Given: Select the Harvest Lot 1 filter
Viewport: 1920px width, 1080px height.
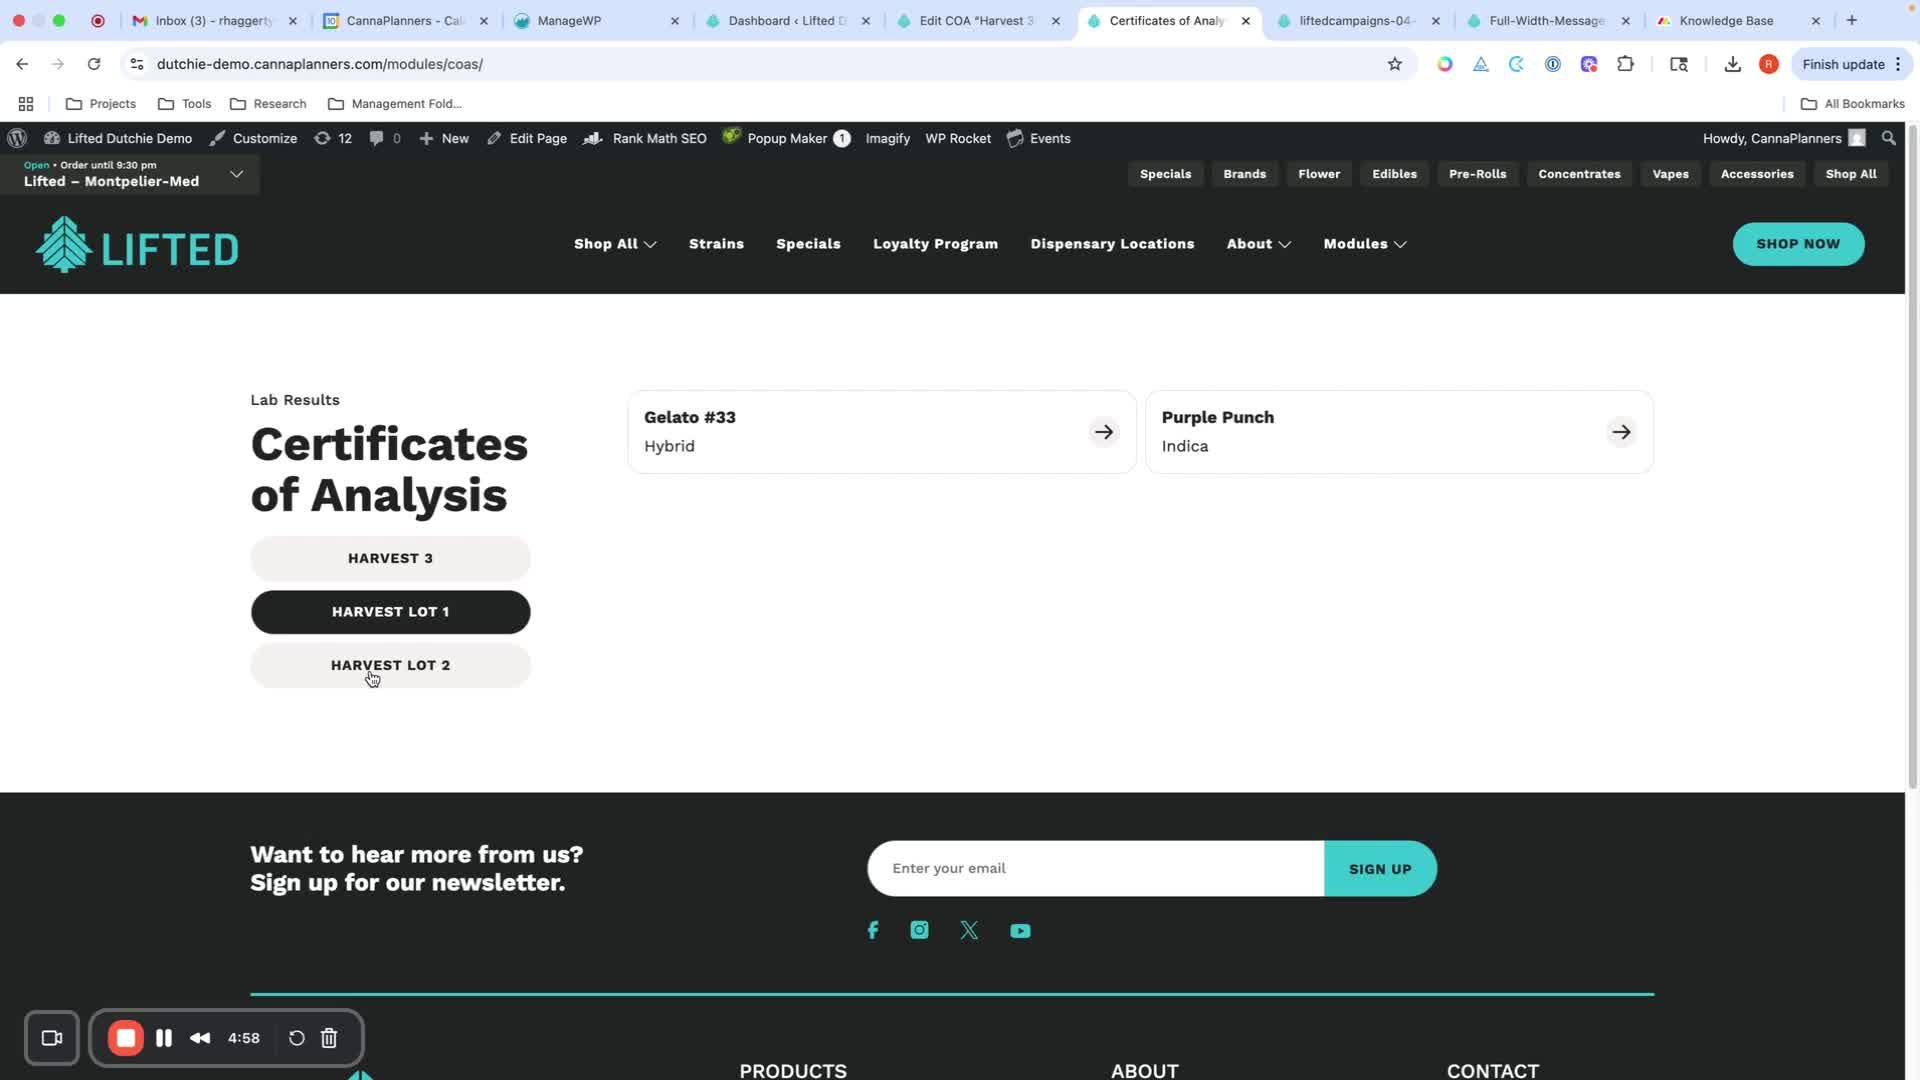Looking at the screenshot, I should (x=390, y=612).
